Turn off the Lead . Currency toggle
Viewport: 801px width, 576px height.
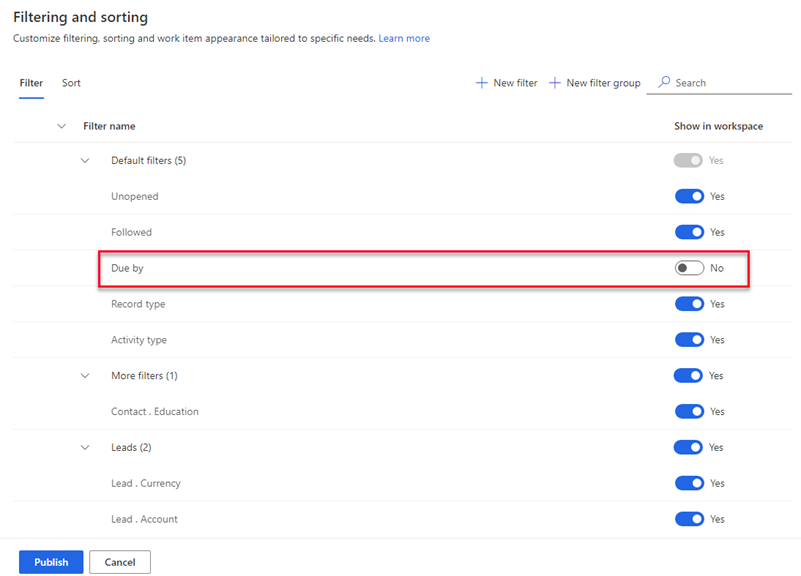coord(689,483)
